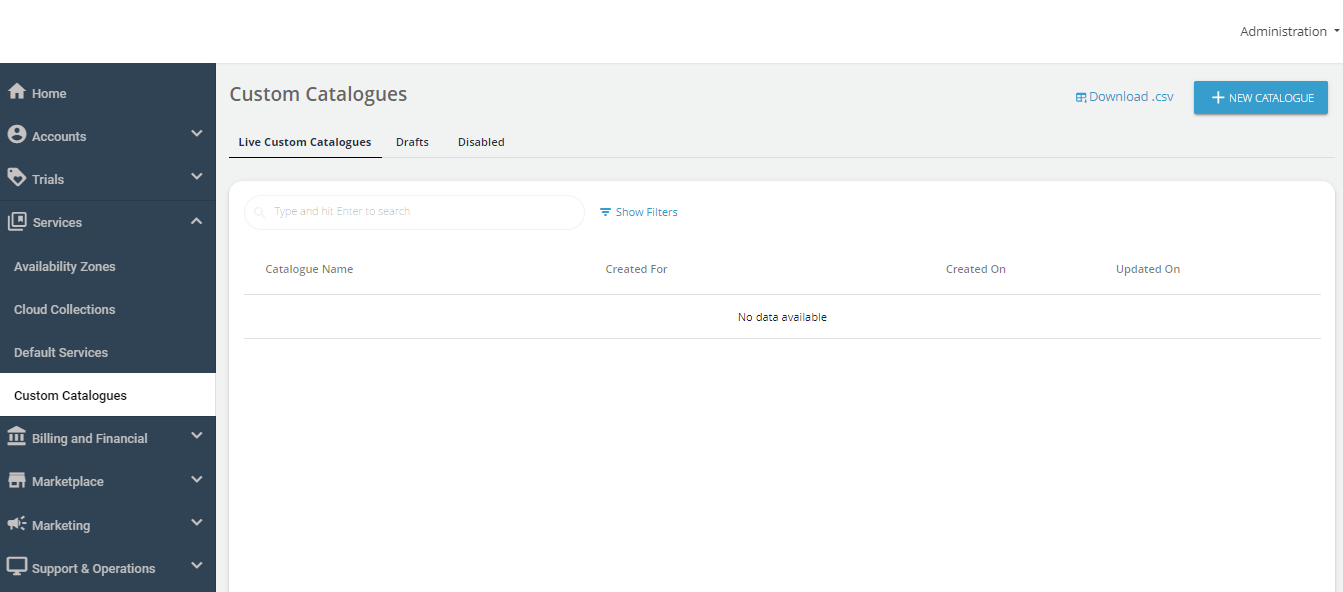Toggle Show Filters on
This screenshot has height=592, width=1343.
(x=638, y=211)
